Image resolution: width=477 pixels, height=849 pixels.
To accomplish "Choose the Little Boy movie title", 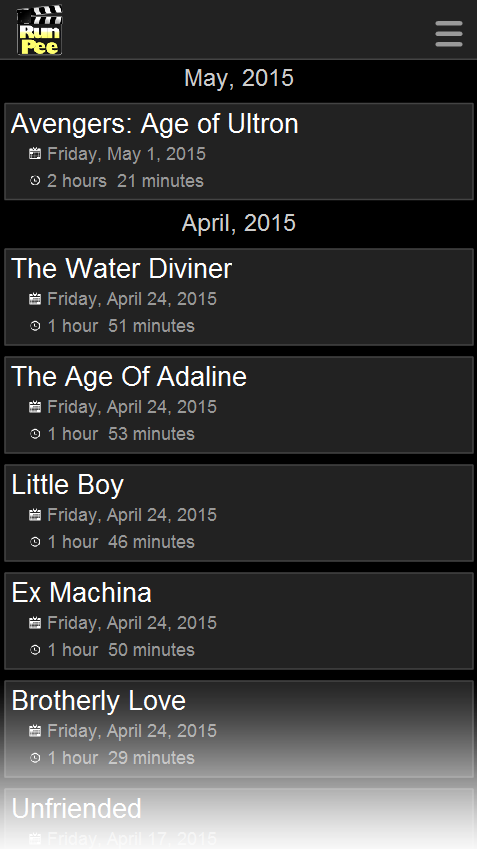I will [68, 485].
